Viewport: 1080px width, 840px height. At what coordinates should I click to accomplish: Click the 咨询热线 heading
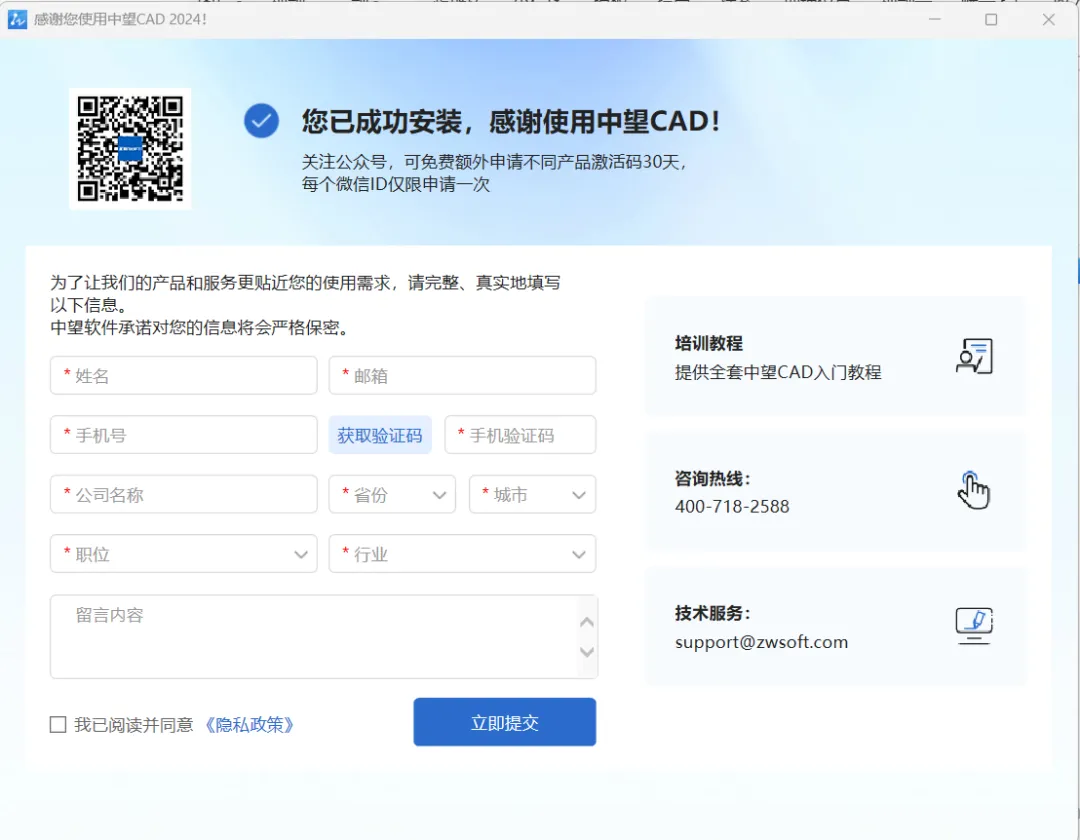[x=712, y=479]
